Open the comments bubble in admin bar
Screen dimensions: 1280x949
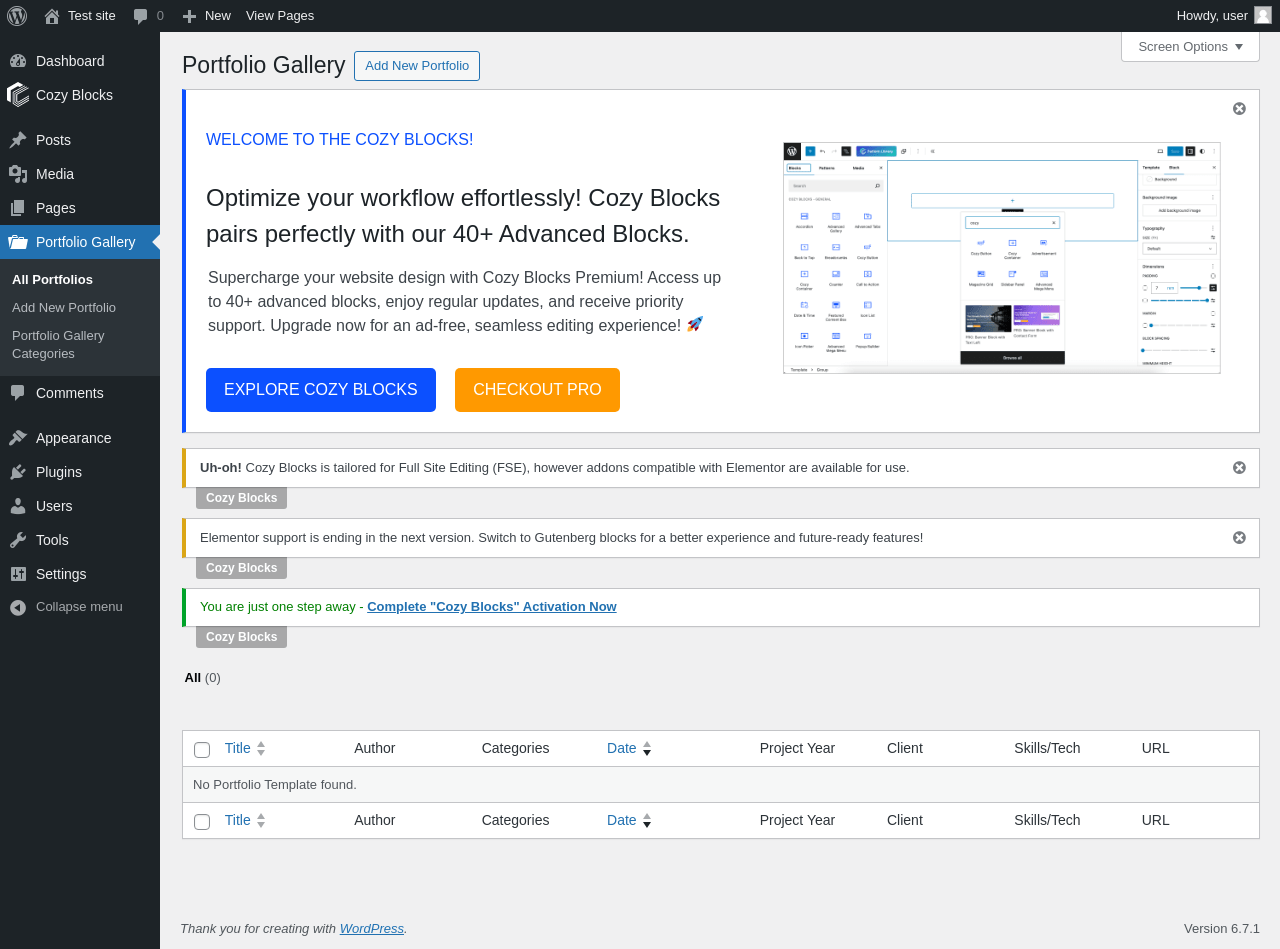tap(141, 16)
